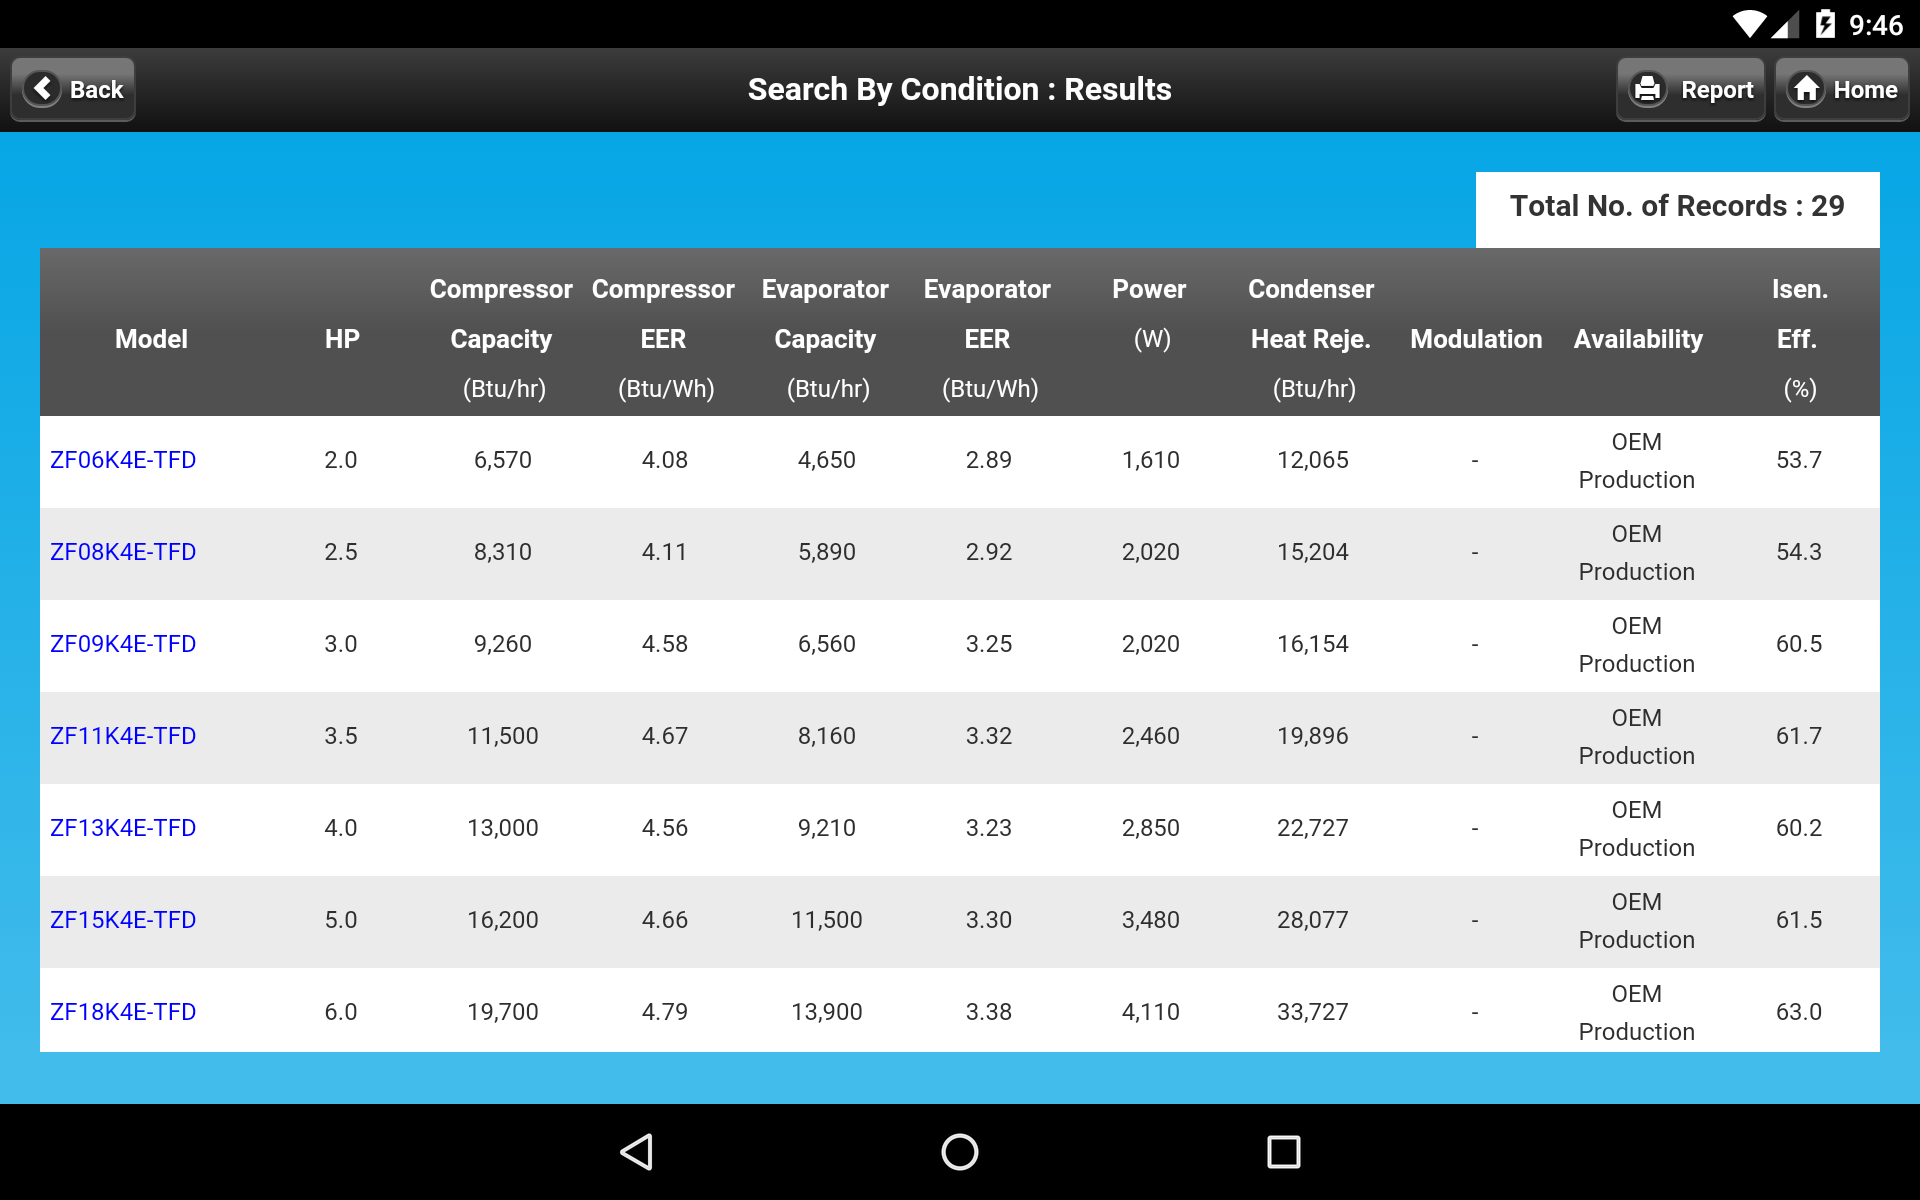The height and width of the screenshot is (1200, 1920).
Task: Tap compressor capacity value 16,200
Action: [503, 920]
